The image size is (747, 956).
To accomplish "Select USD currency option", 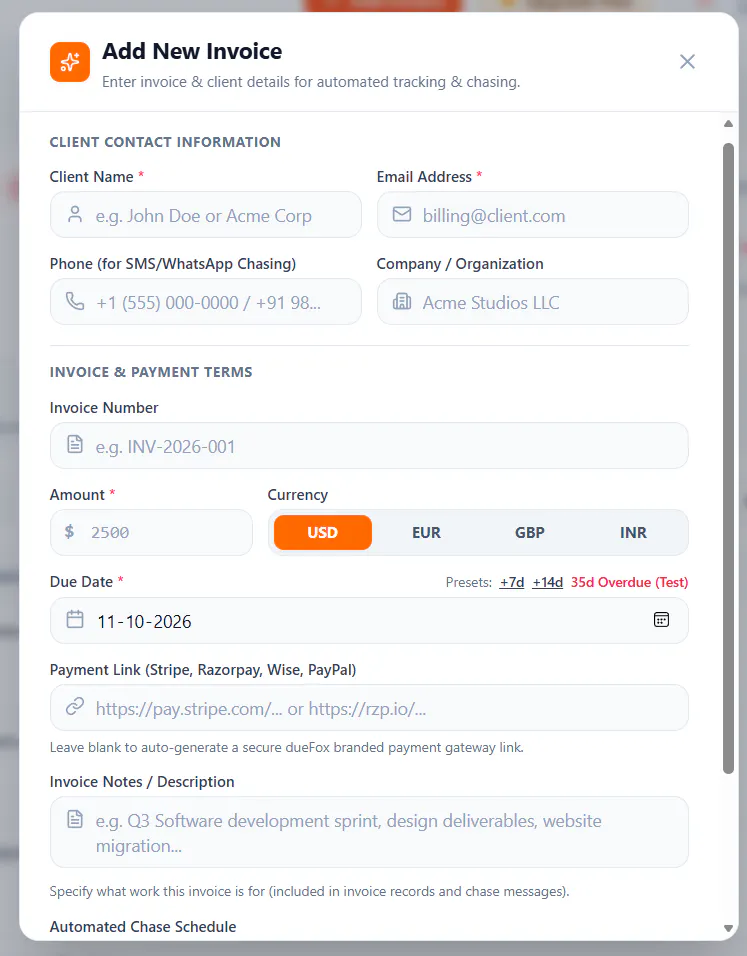I will 323,532.
